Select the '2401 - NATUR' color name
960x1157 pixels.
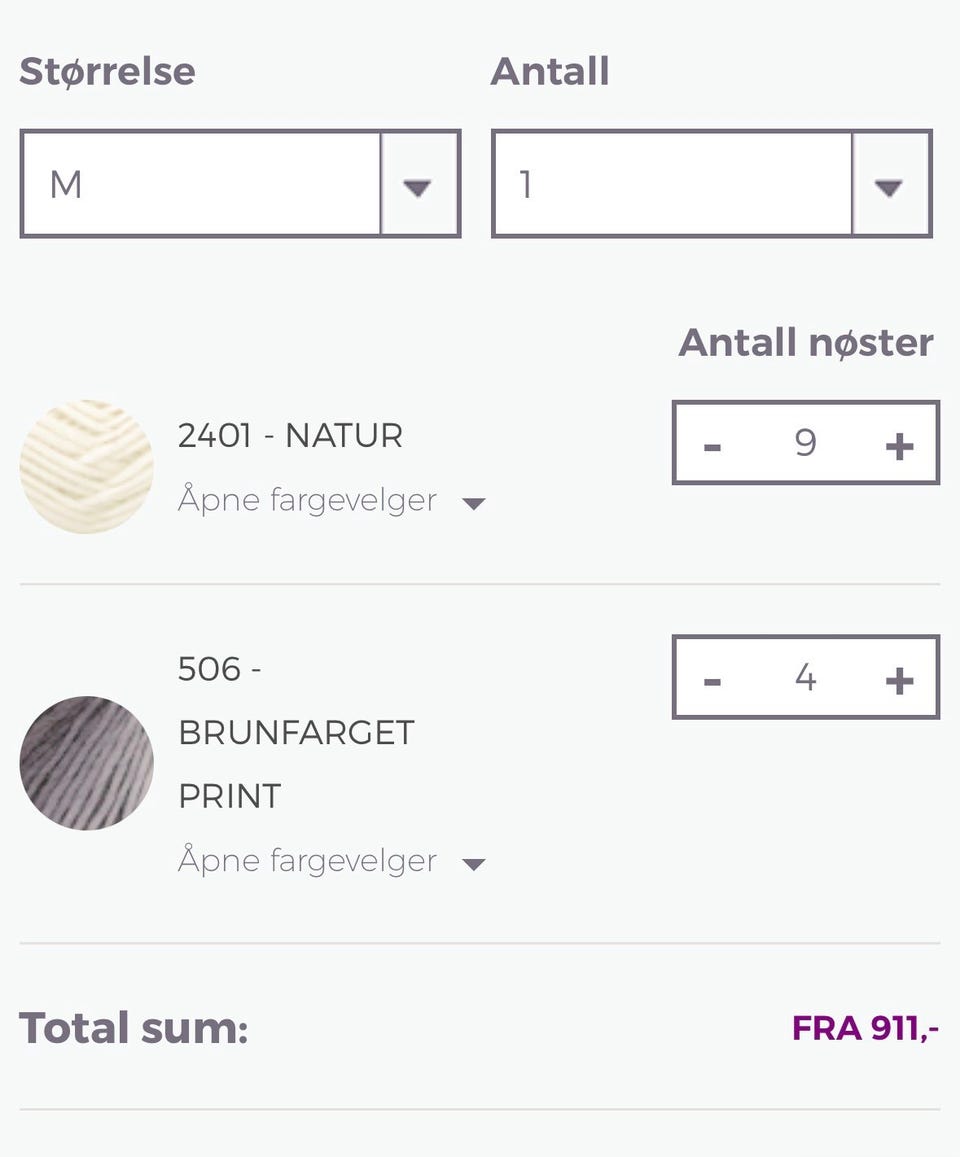click(x=290, y=436)
